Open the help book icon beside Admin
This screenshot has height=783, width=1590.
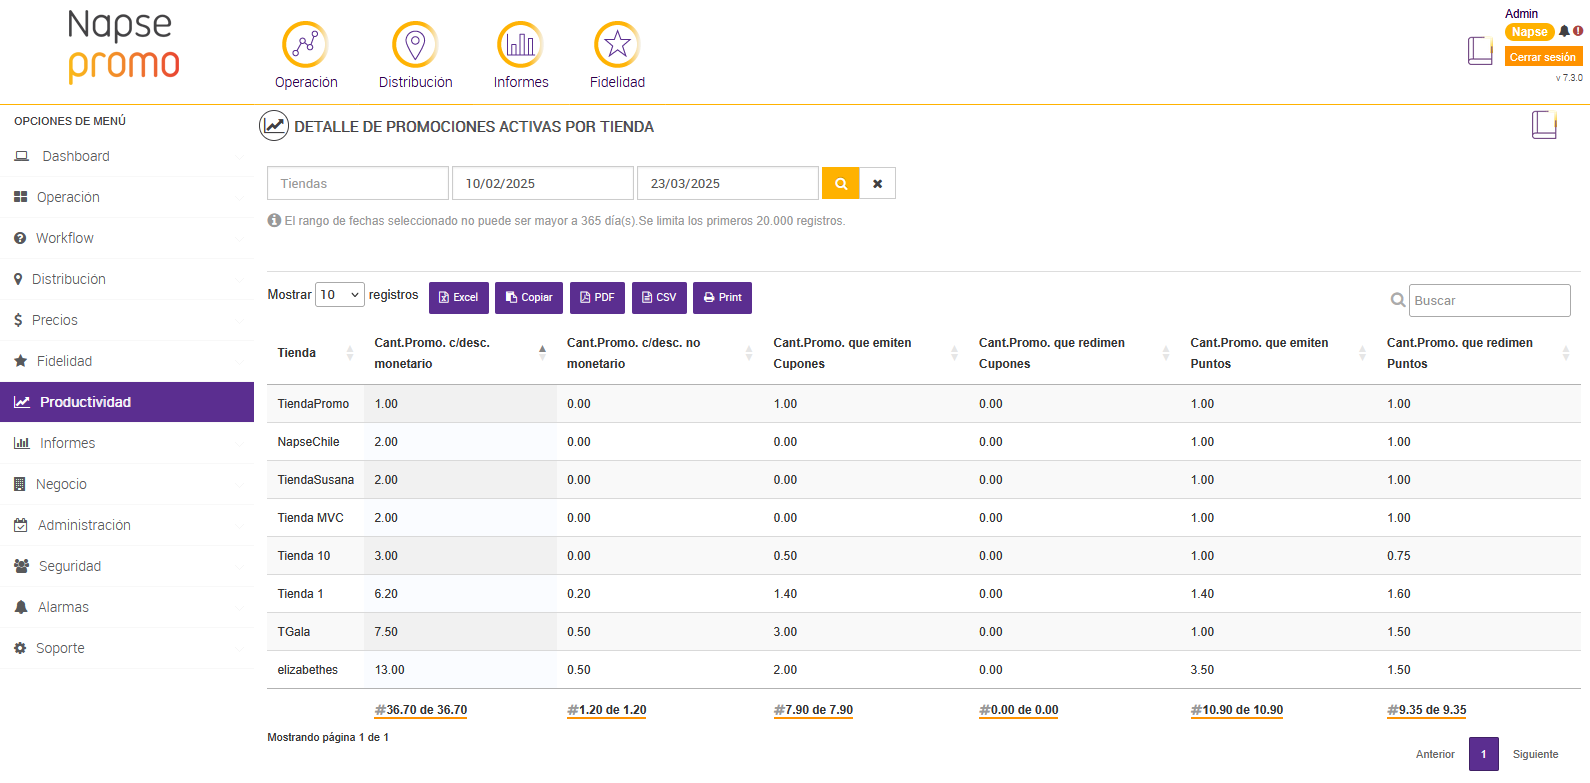pyautogui.click(x=1480, y=50)
